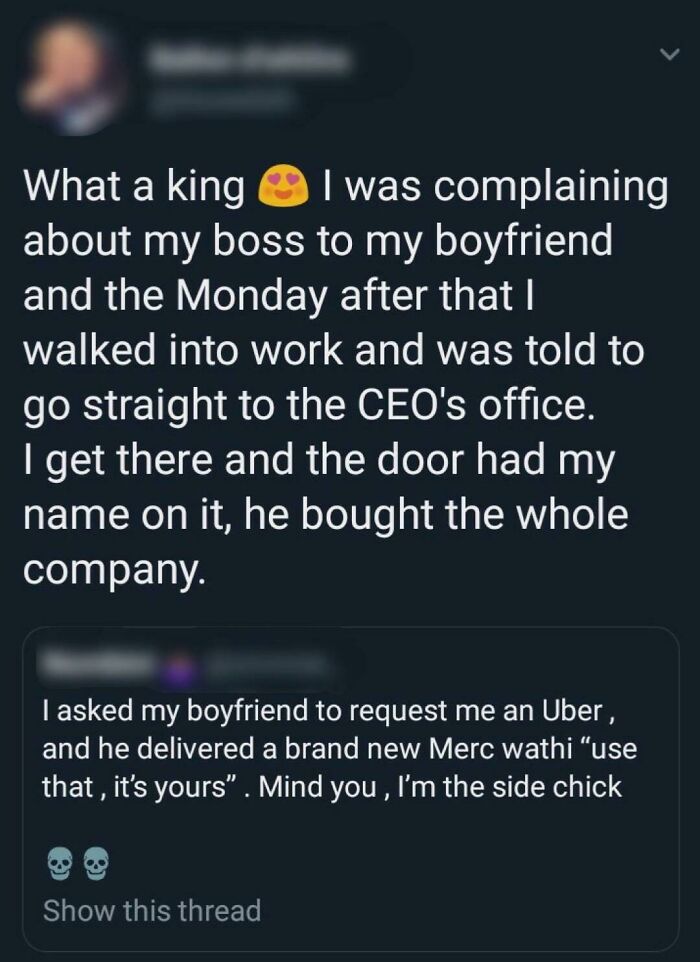
Task: Click the purple verified-style badge near quoted username
Action: click(x=177, y=669)
